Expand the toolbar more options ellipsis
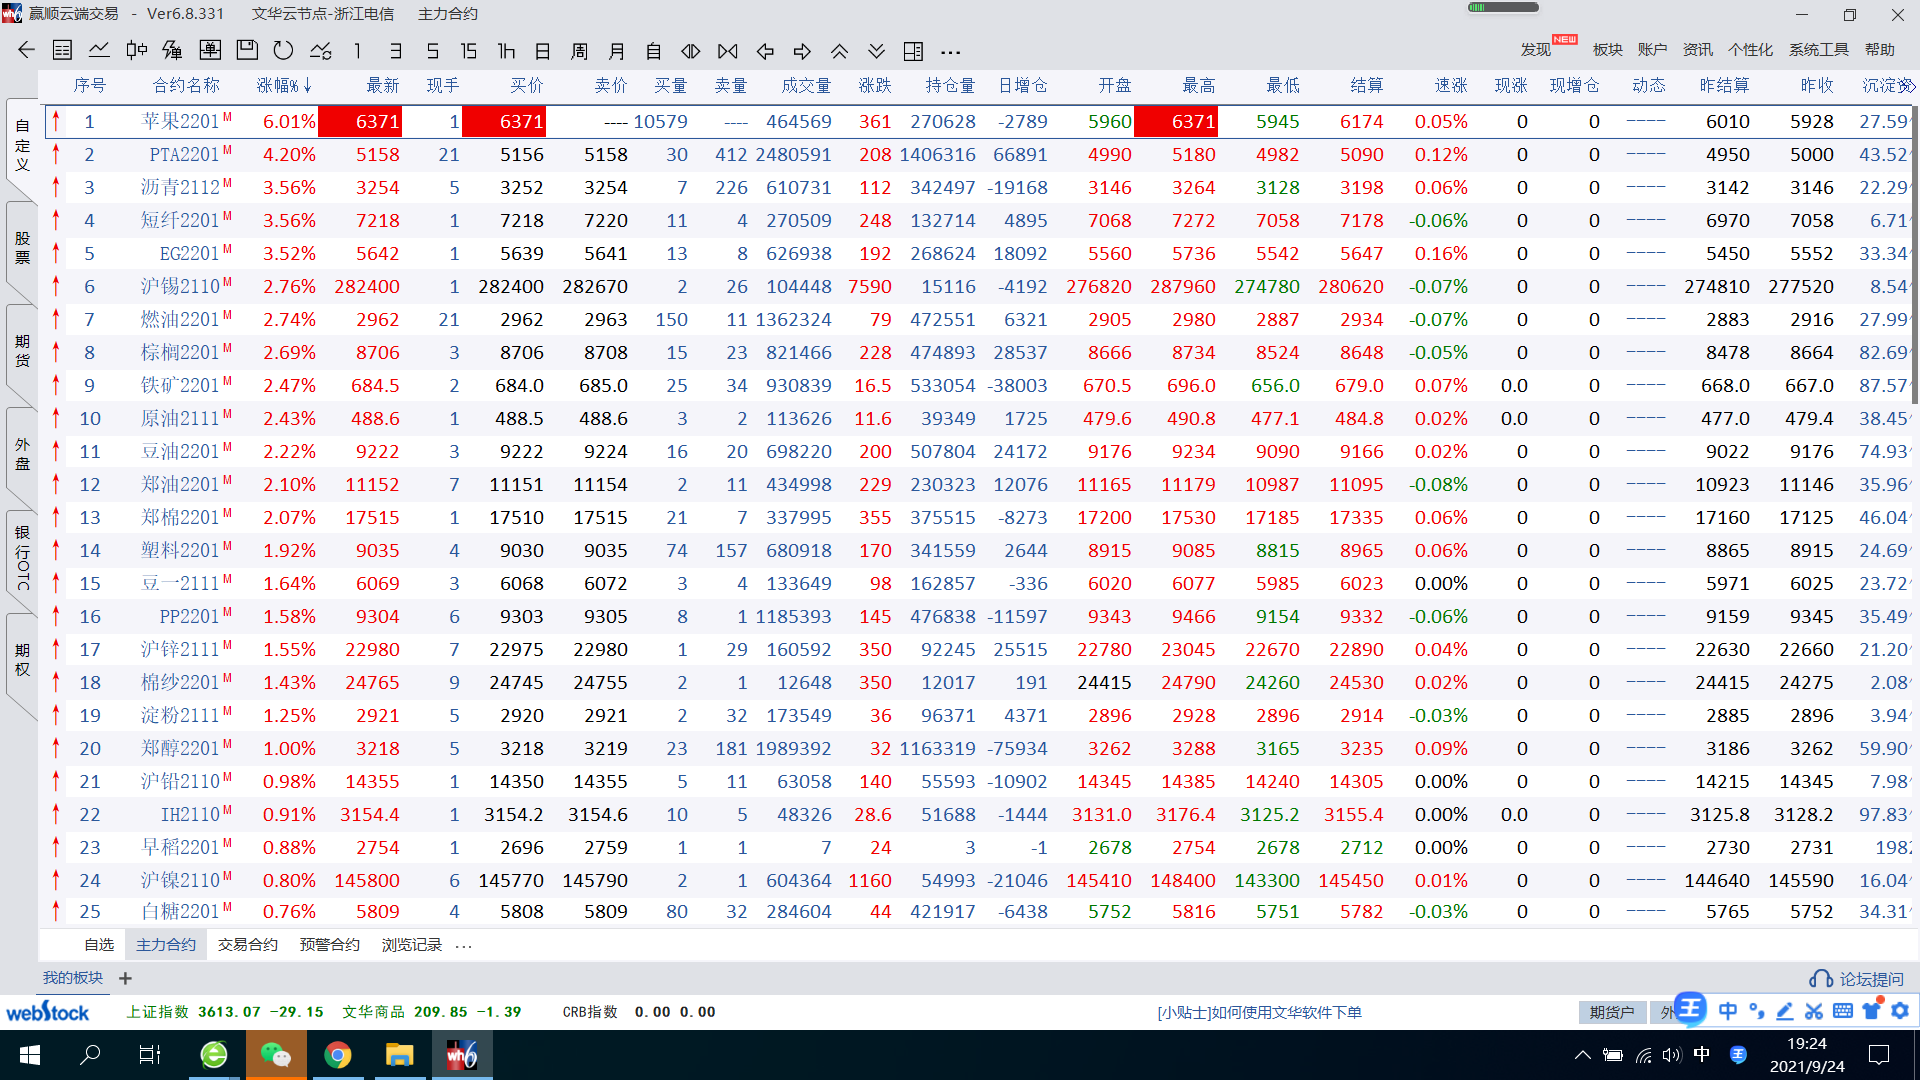The height and width of the screenshot is (1080, 1920). point(950,51)
